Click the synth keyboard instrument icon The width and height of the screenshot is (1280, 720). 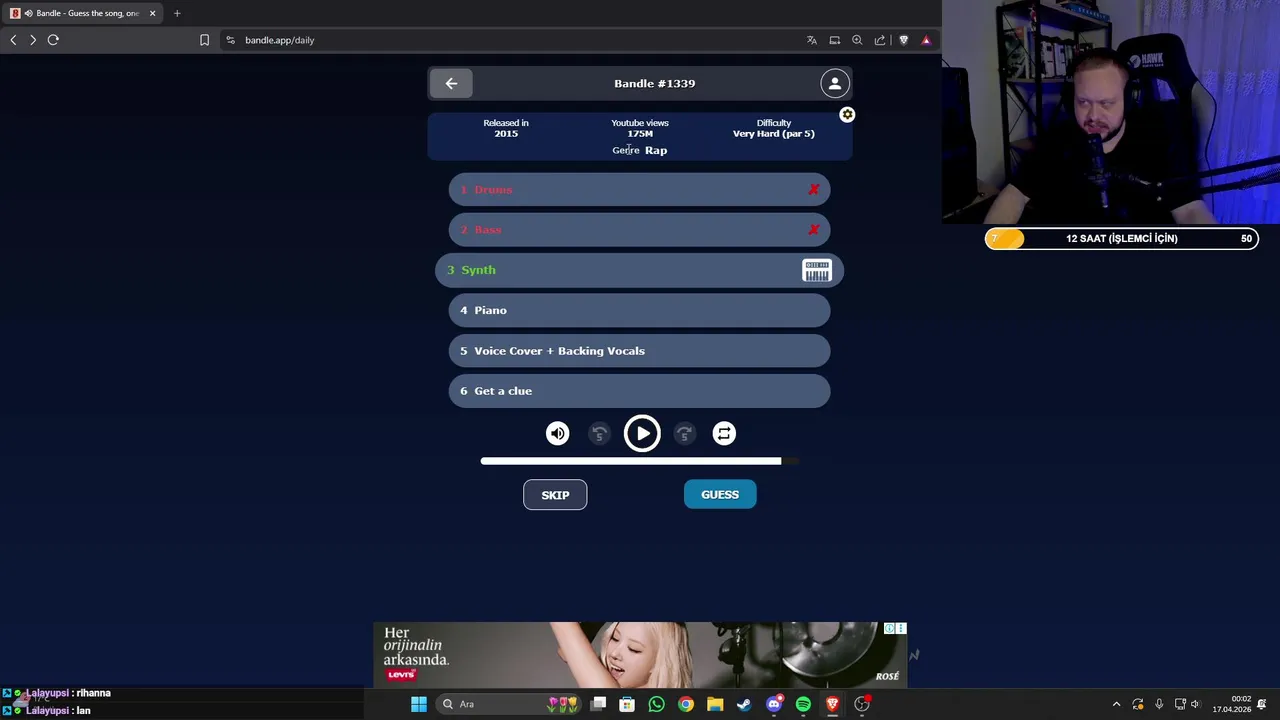[817, 270]
